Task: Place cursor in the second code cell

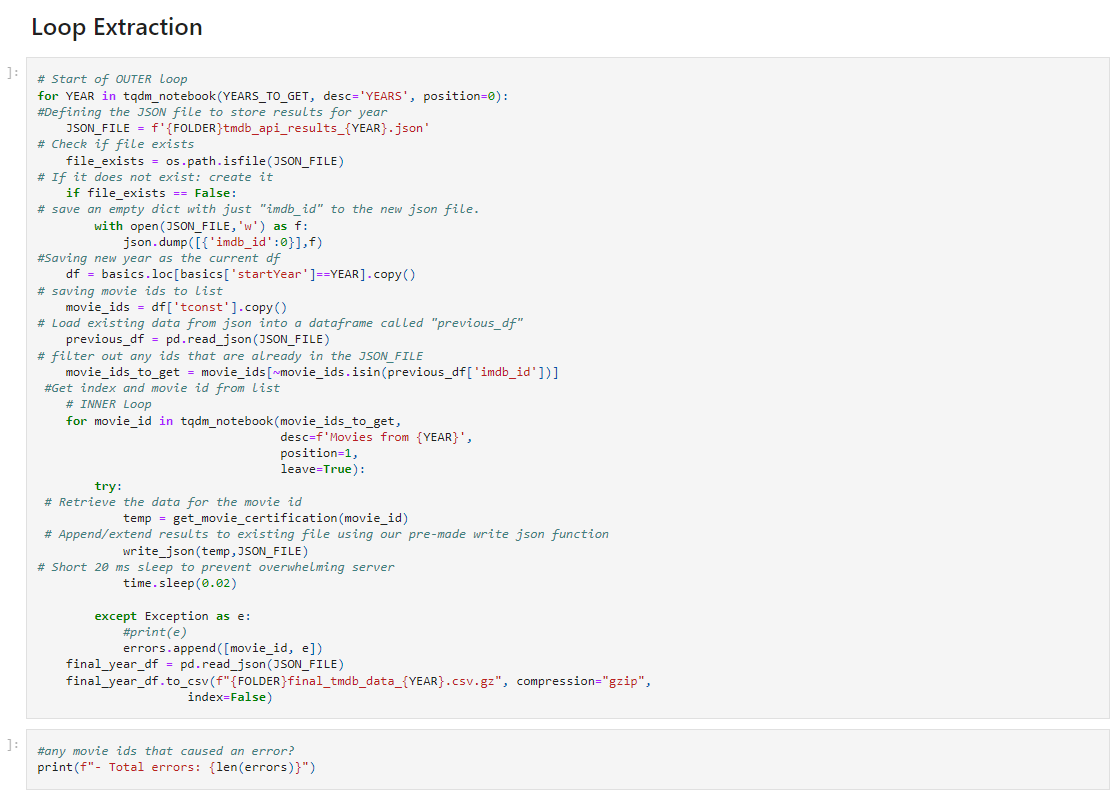Action: coord(400,760)
